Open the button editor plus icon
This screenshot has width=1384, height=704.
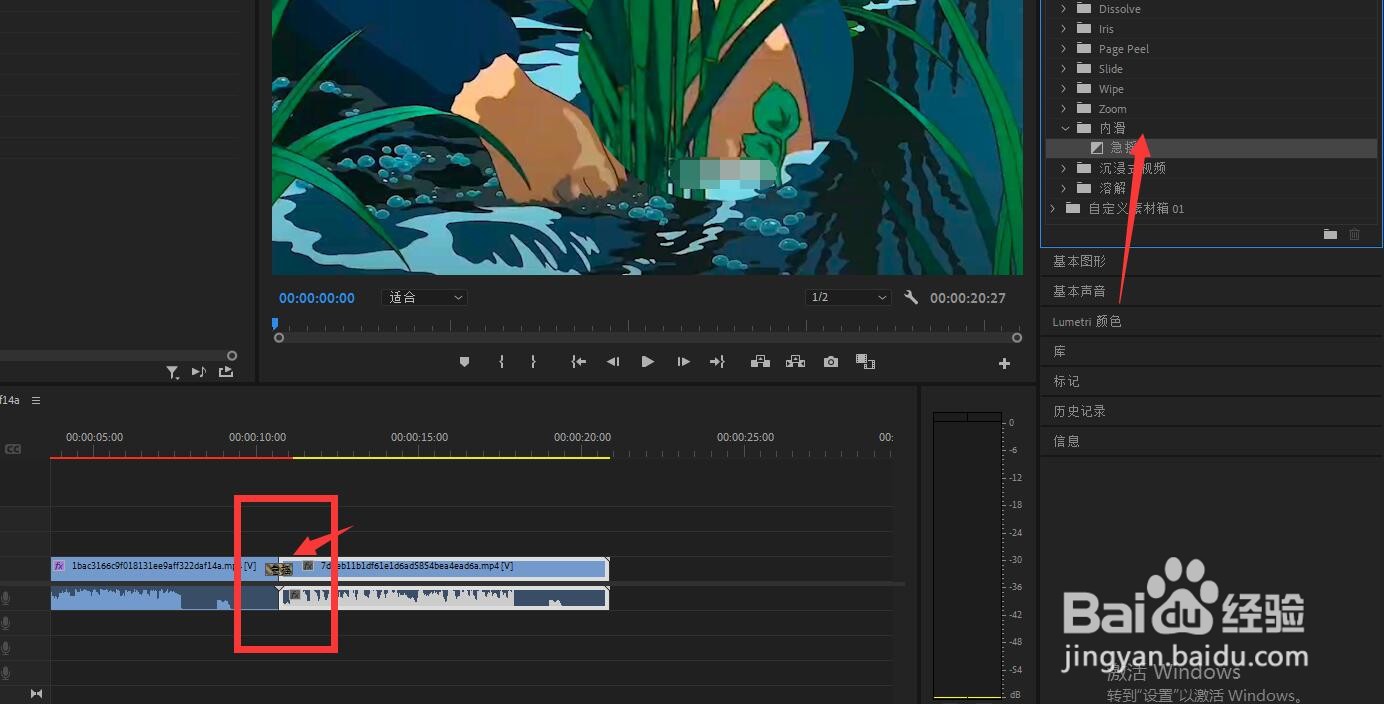click(x=1004, y=364)
